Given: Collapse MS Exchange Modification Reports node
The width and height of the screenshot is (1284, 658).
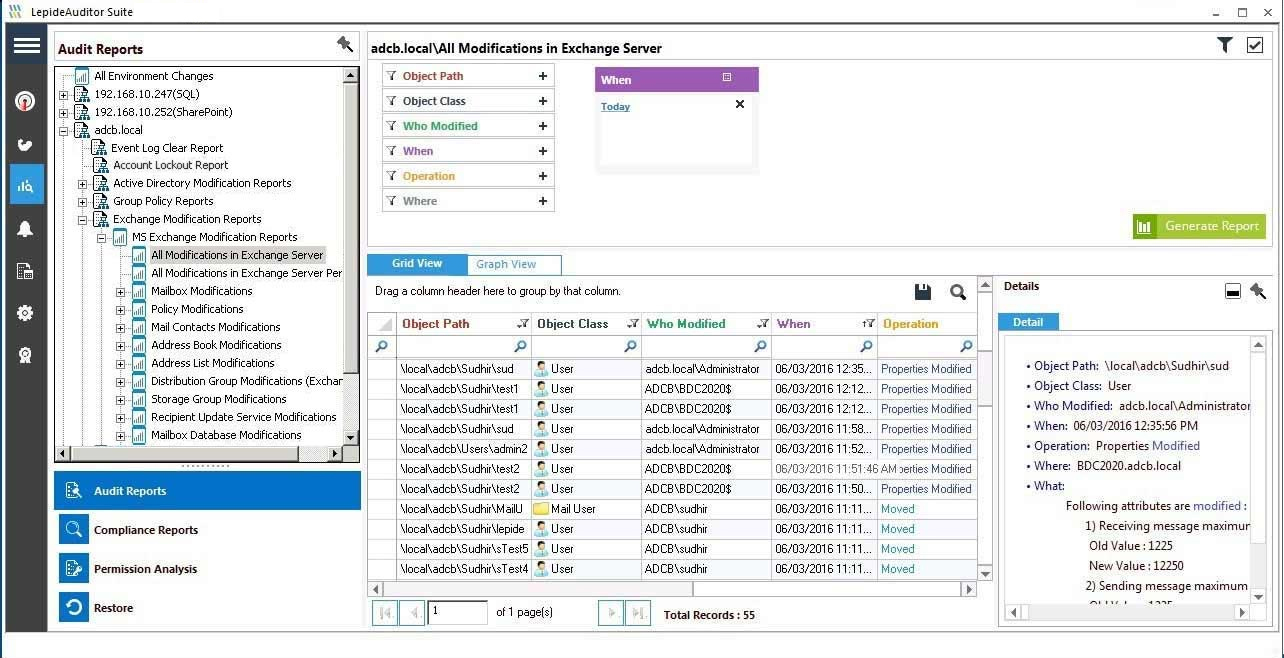Looking at the screenshot, I should click(x=102, y=239).
